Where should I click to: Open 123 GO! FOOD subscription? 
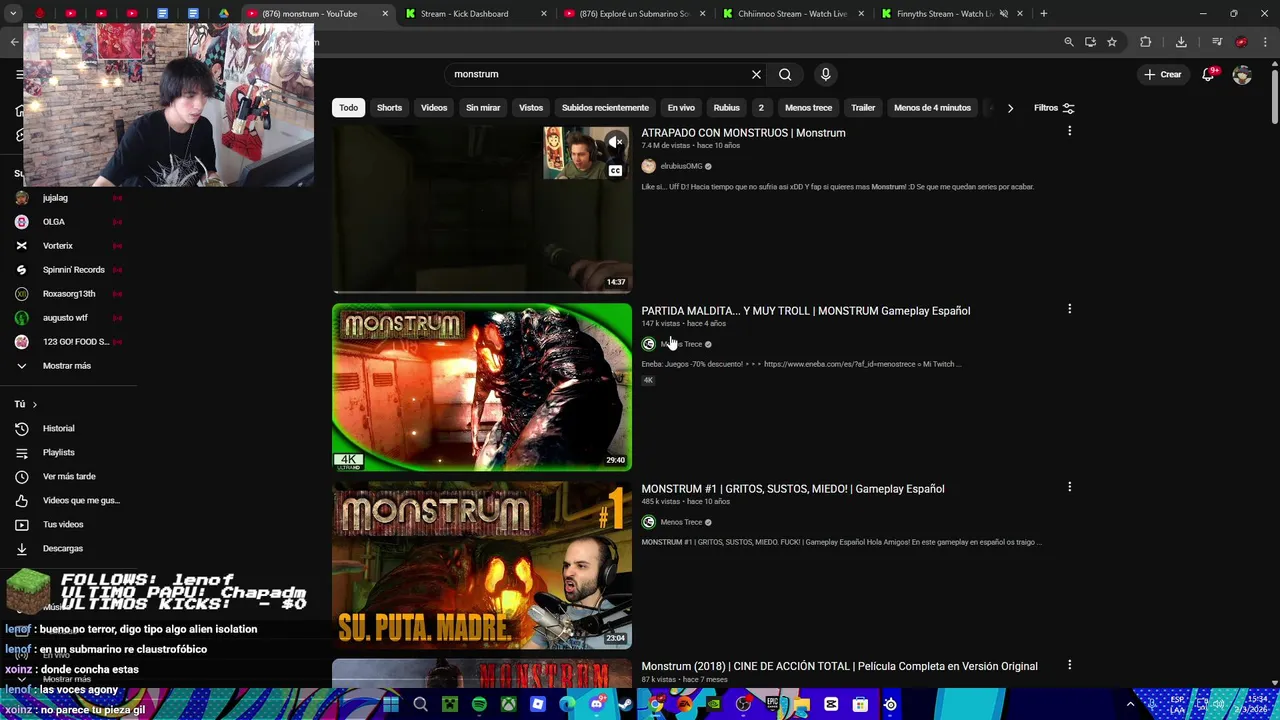click(x=68, y=342)
